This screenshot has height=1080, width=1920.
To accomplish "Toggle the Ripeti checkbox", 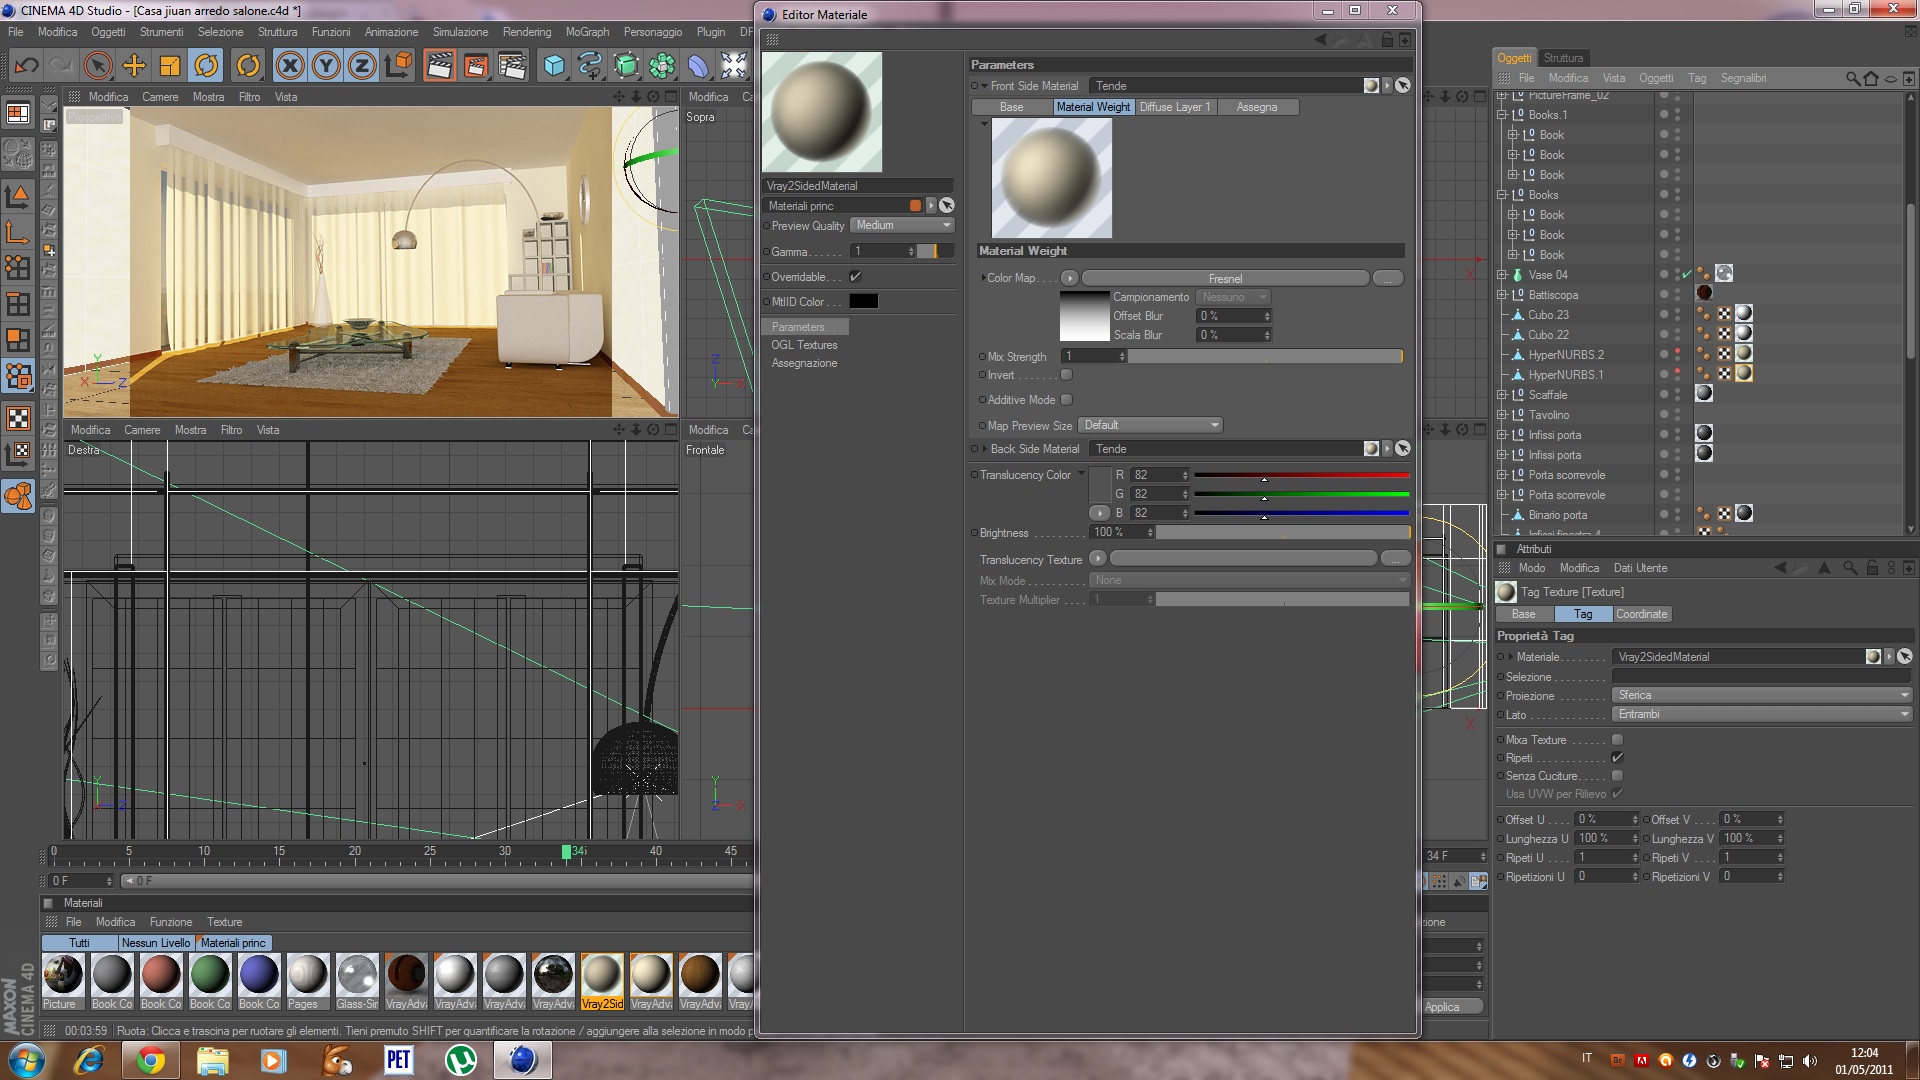I will [1617, 758].
